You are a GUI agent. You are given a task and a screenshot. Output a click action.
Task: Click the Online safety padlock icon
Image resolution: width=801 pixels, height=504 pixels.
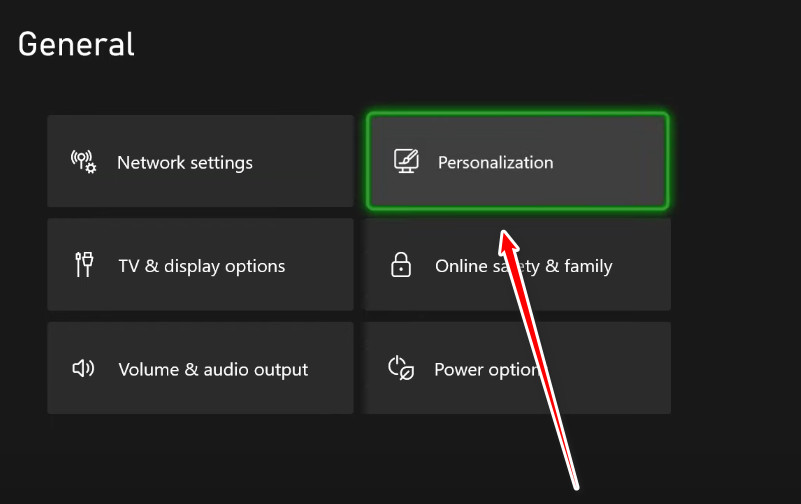[400, 265]
